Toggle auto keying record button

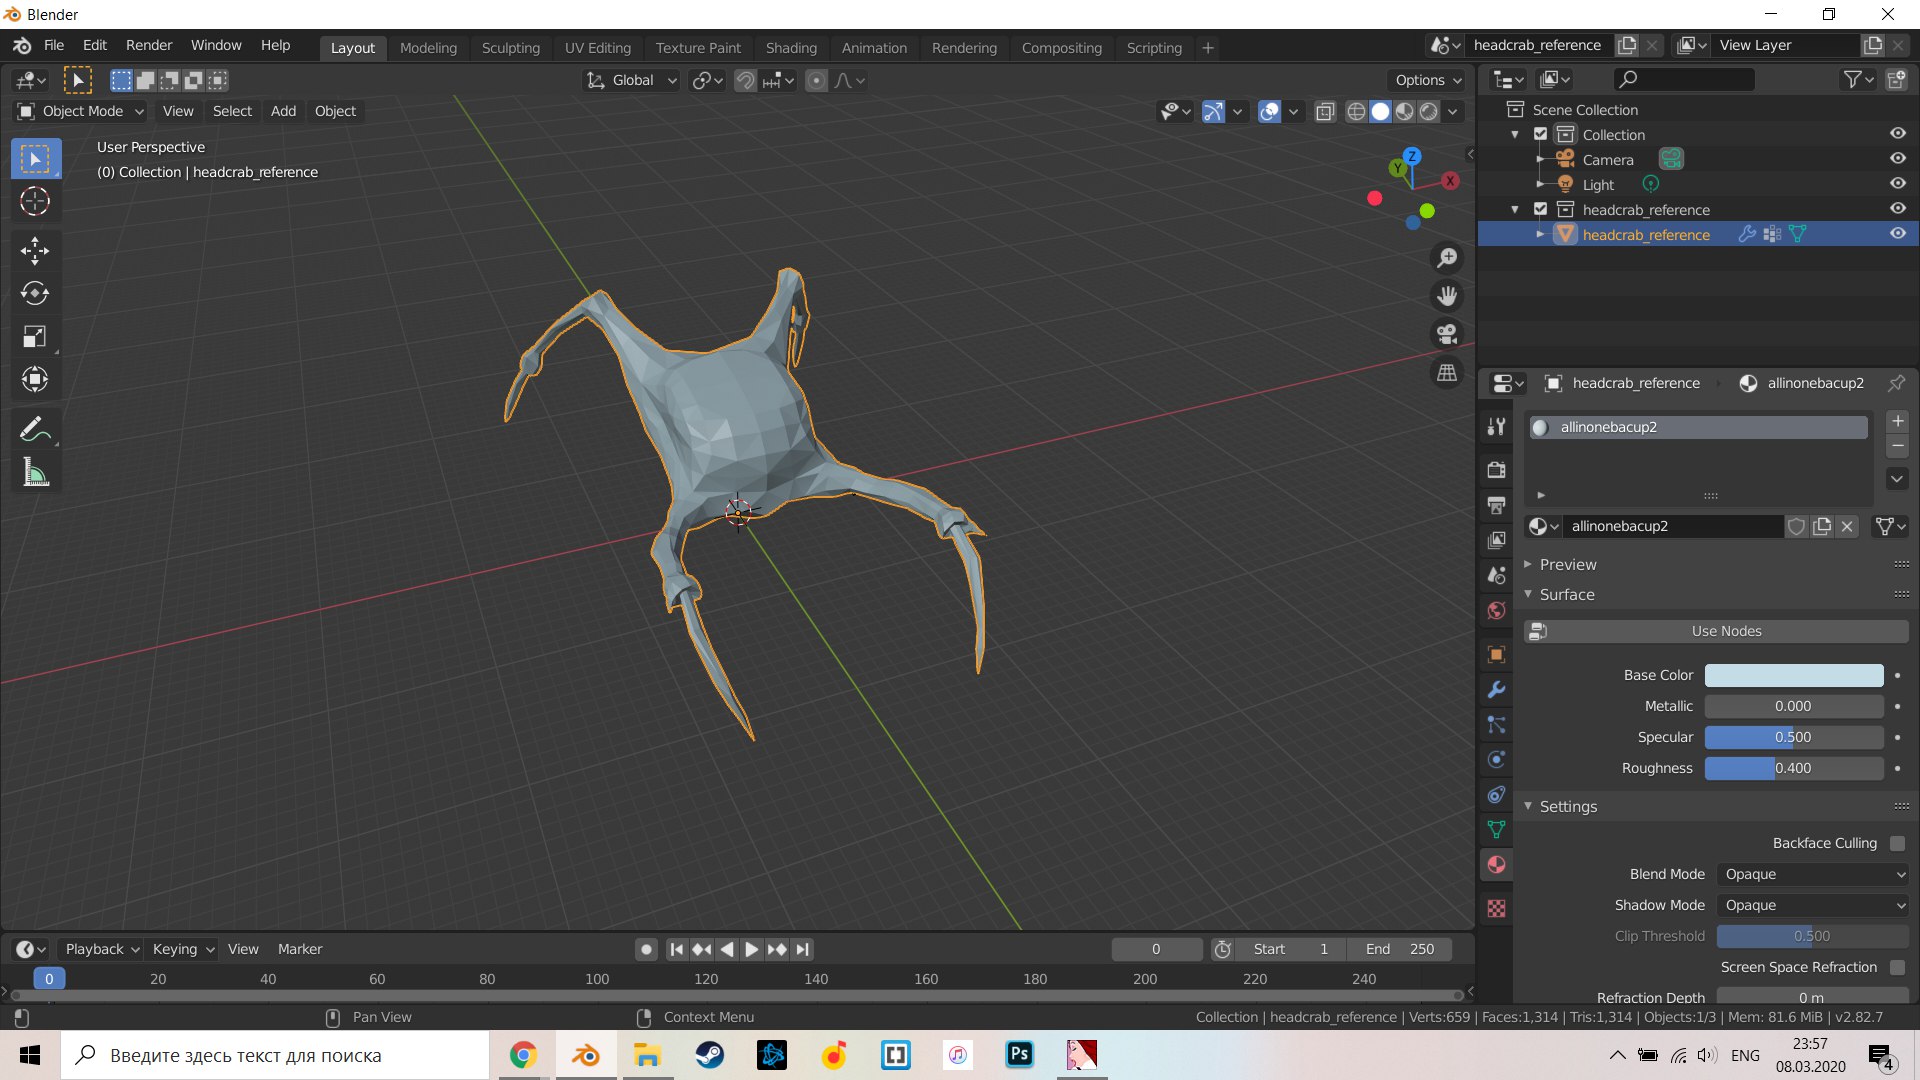point(646,949)
